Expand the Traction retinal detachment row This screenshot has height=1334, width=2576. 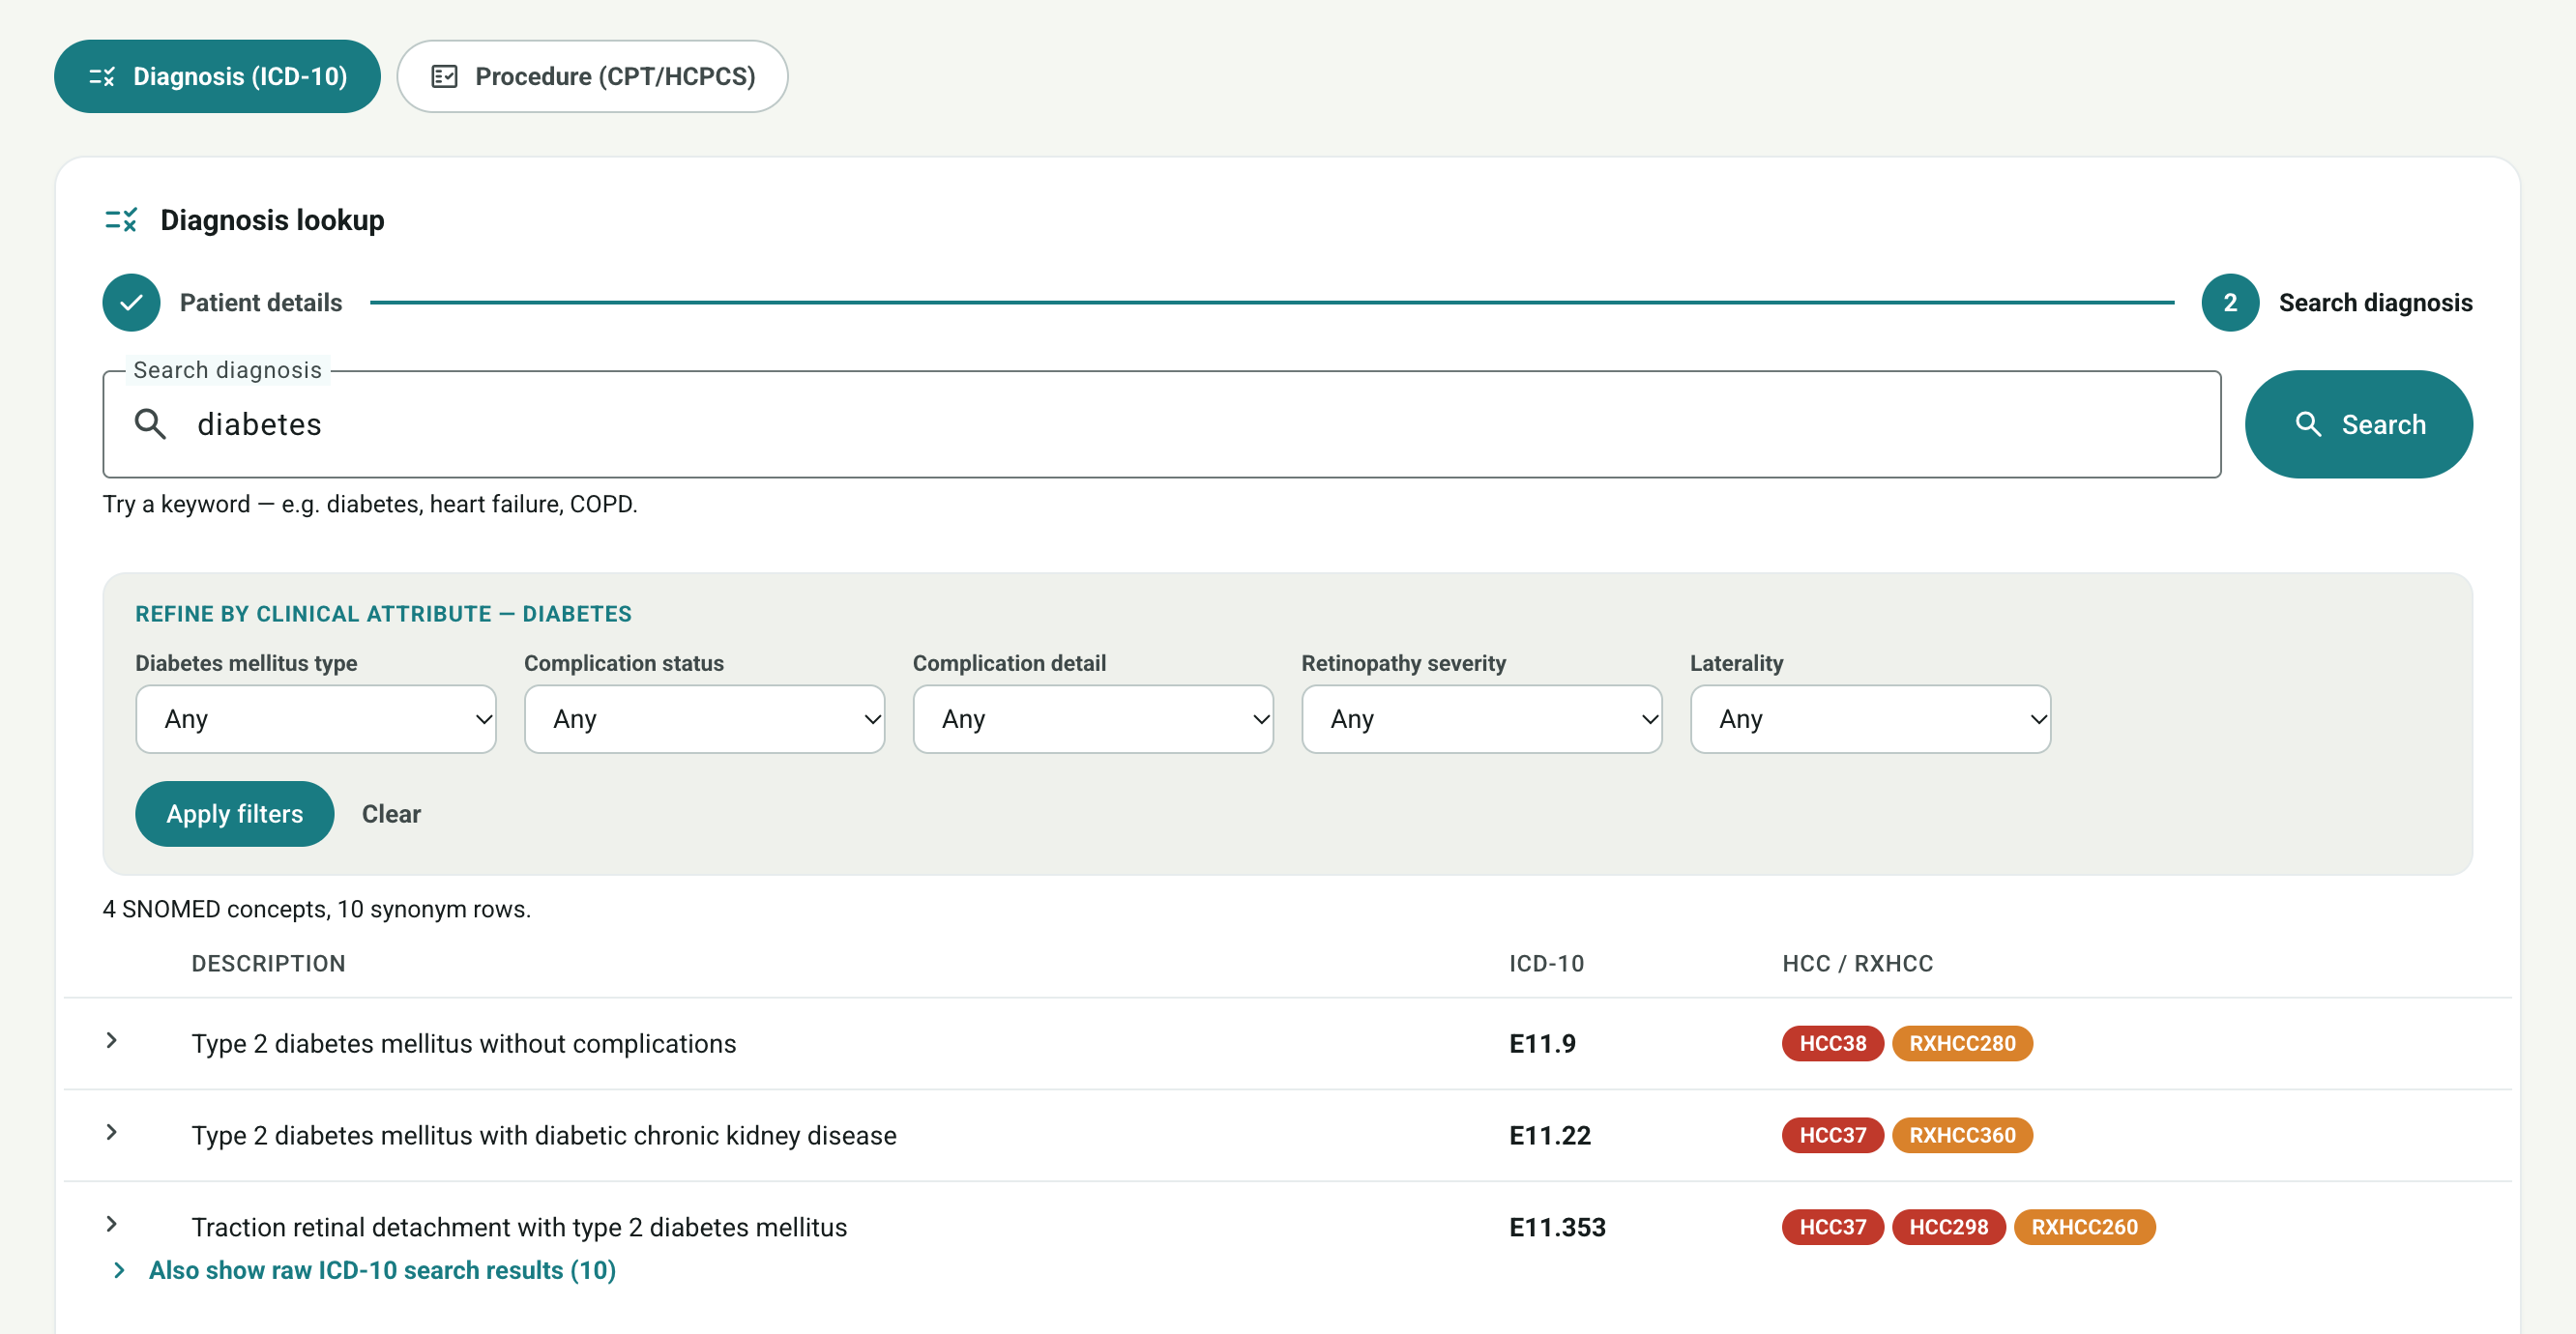pyautogui.click(x=112, y=1225)
